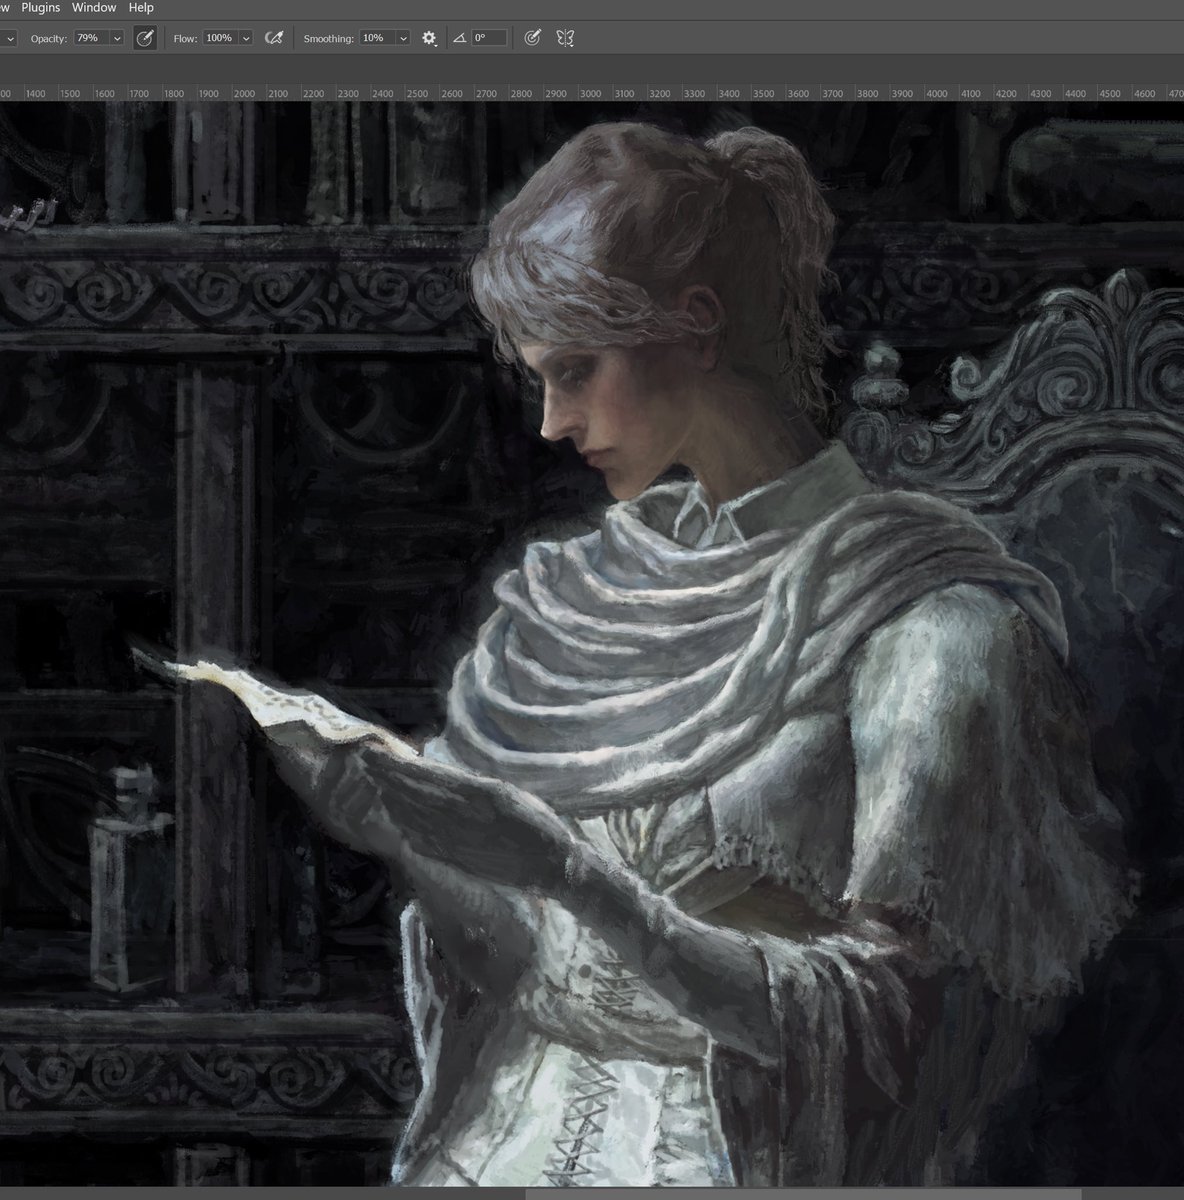Click ruler mark 3000 on horizontal ruler
Screen dimensions: 1184x1200
[590, 93]
